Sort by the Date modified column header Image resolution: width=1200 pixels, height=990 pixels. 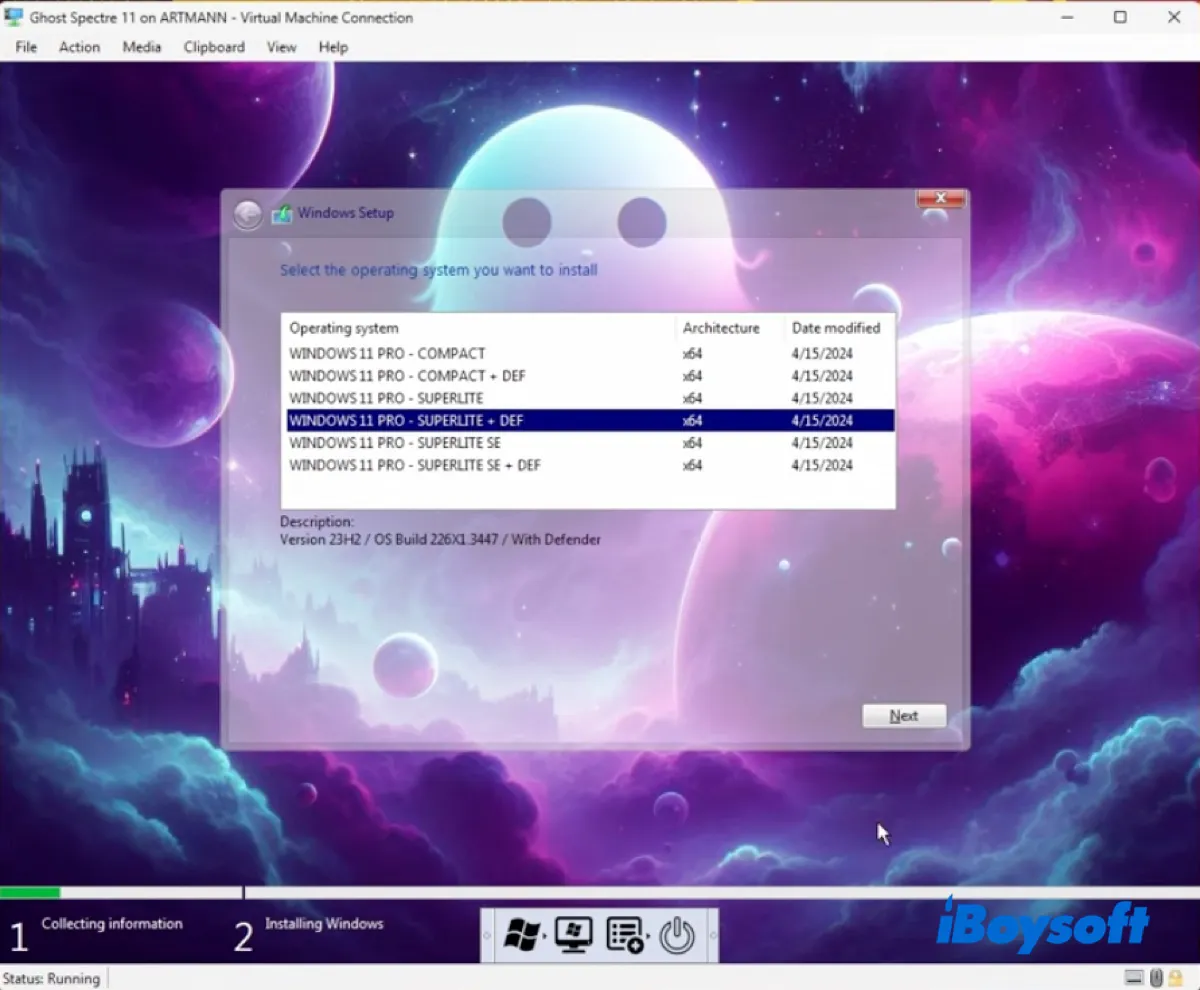click(x=836, y=328)
